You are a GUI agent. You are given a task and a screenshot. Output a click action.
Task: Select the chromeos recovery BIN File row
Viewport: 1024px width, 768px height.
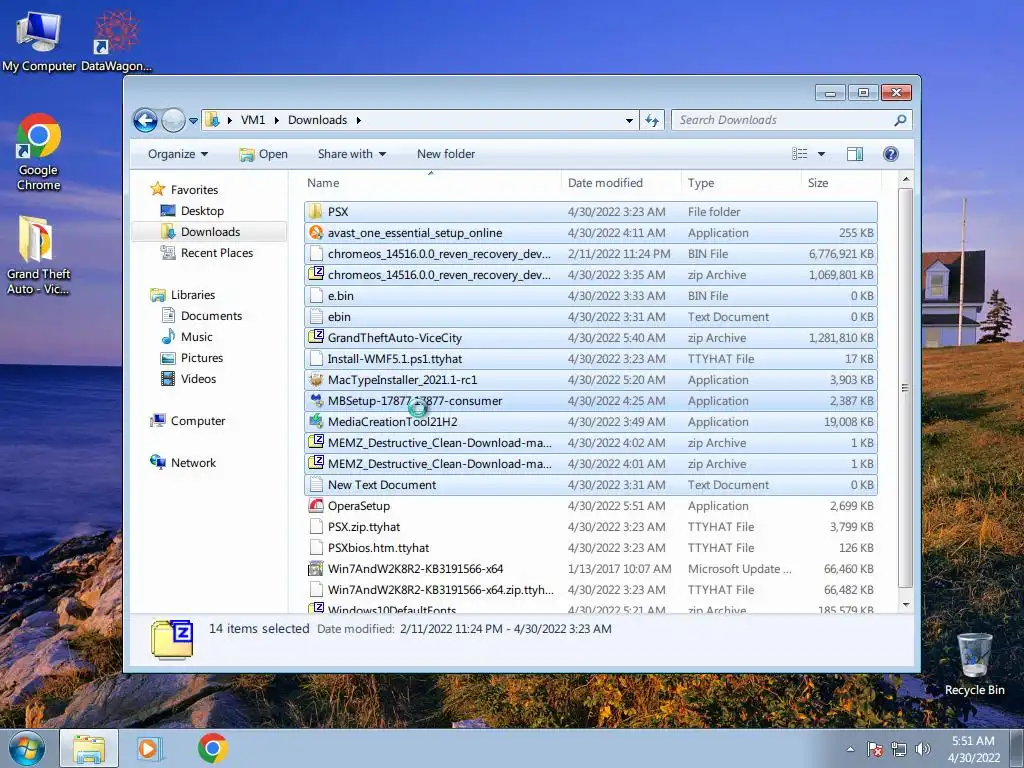590,253
